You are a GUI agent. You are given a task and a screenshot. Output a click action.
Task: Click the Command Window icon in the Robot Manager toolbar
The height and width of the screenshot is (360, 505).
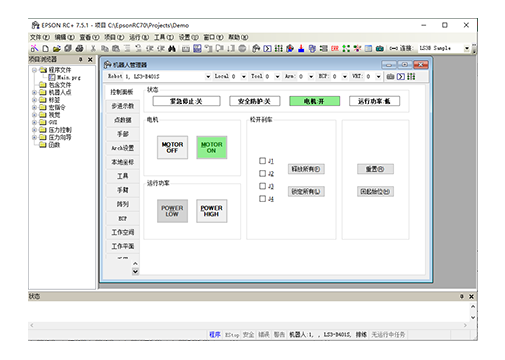401,77
